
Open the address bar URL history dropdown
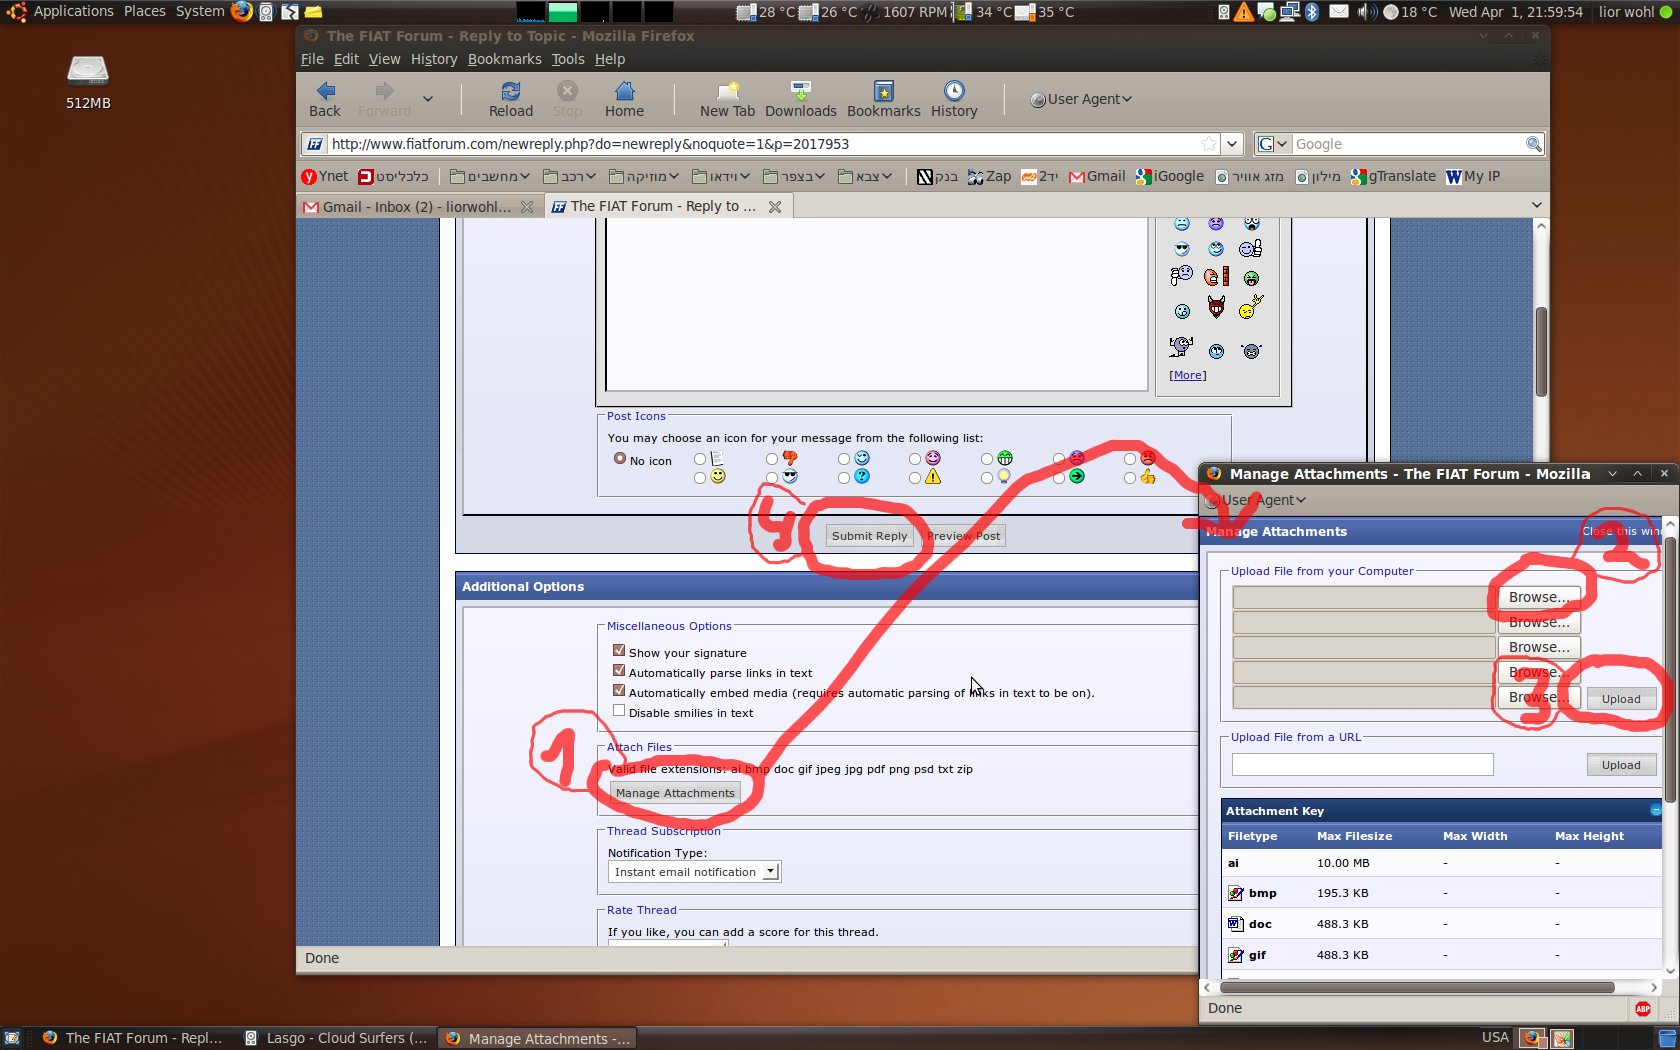tap(1233, 144)
